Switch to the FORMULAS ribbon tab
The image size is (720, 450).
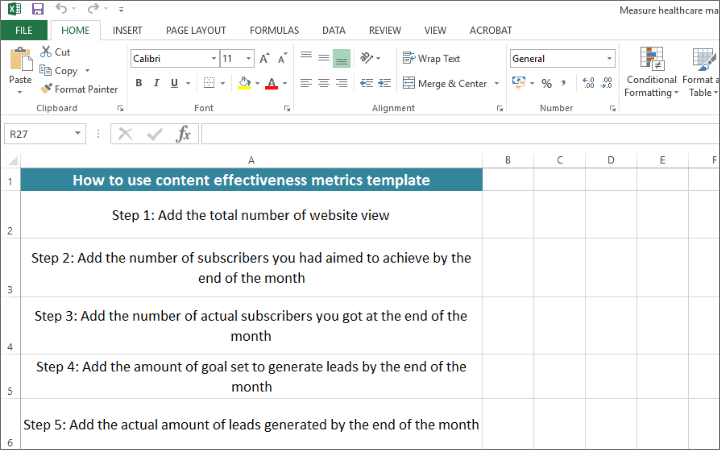[273, 31]
